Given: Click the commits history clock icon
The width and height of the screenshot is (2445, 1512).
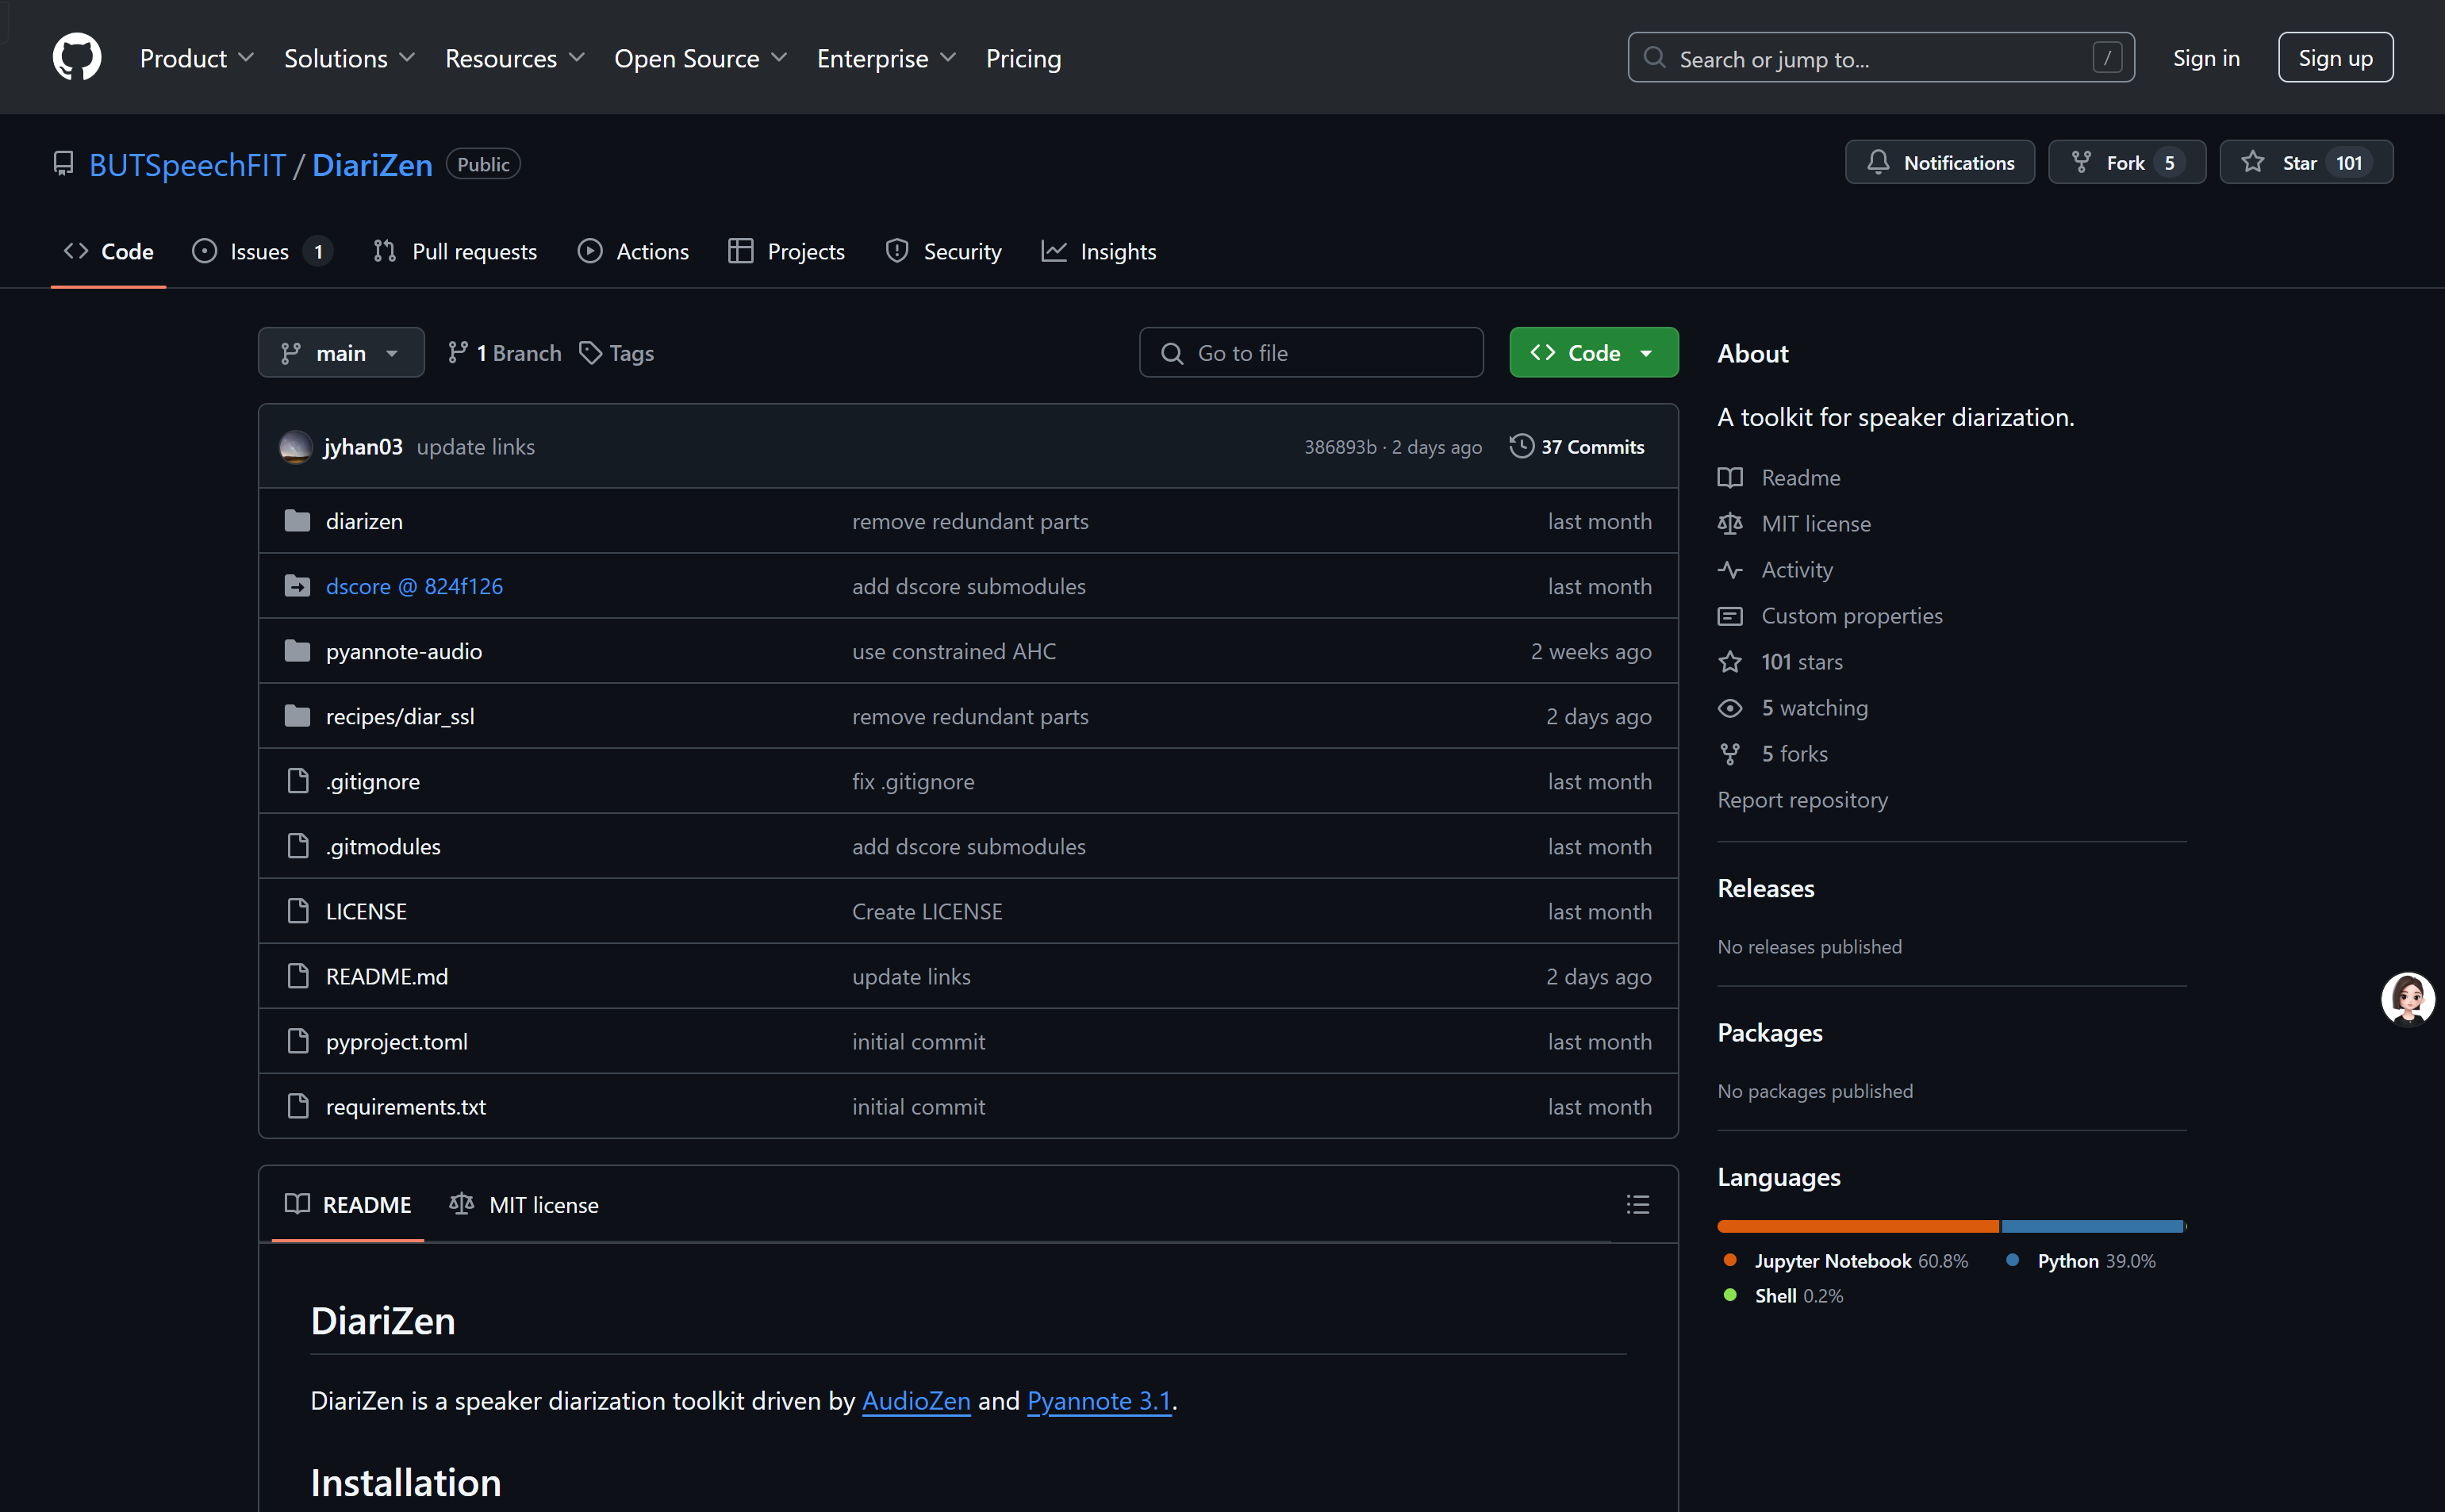Looking at the screenshot, I should (1521, 446).
